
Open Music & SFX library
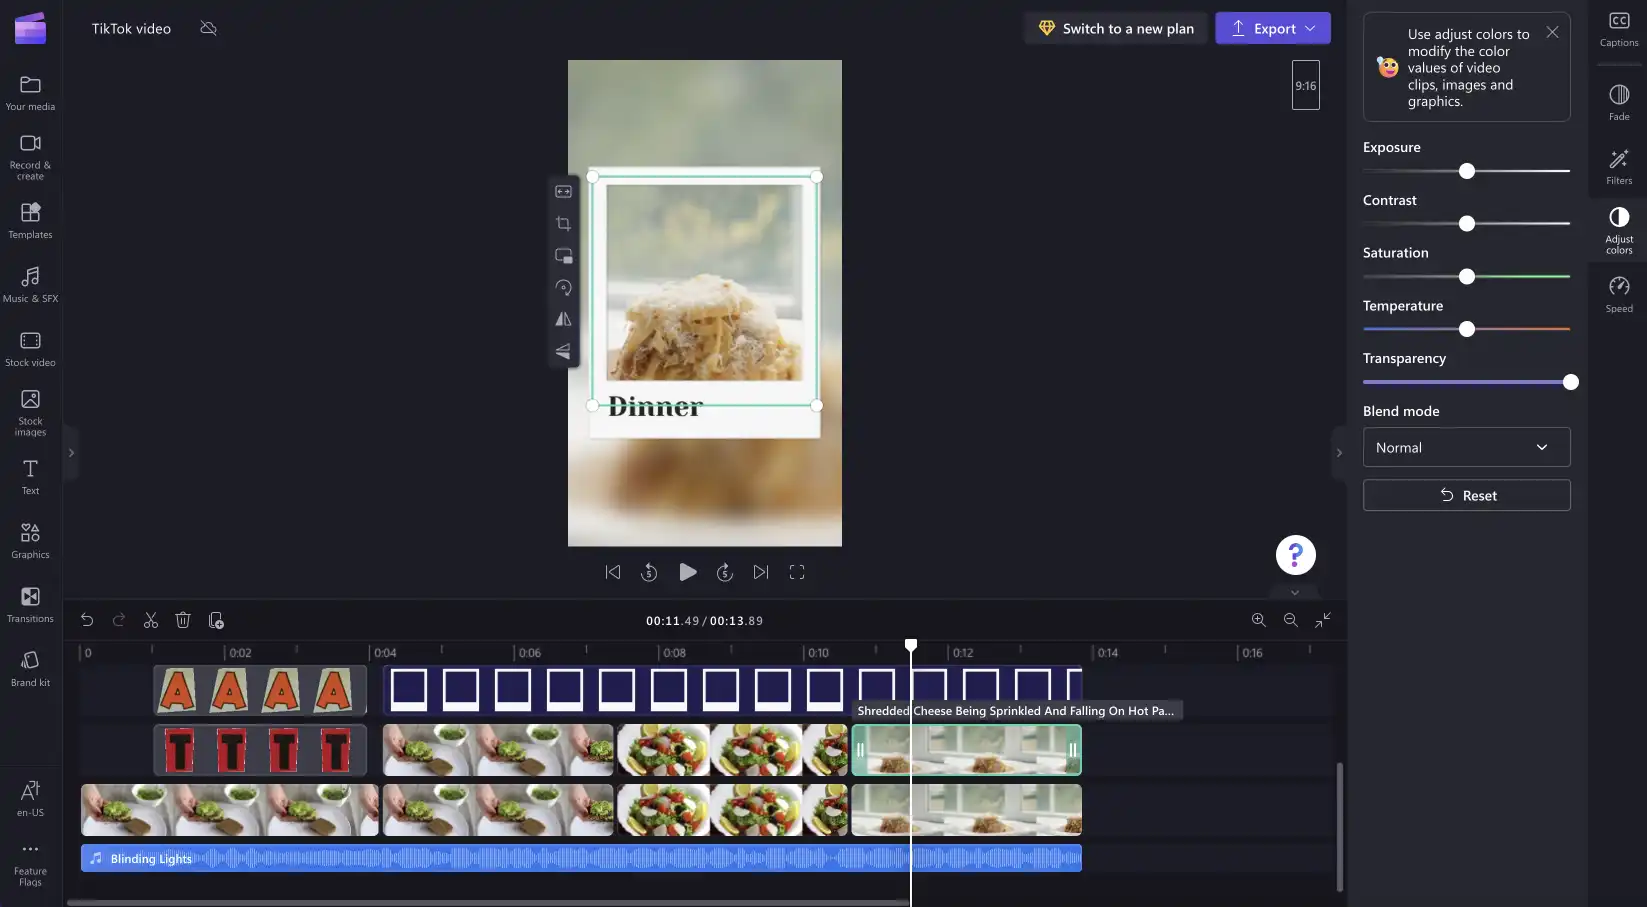click(x=30, y=285)
